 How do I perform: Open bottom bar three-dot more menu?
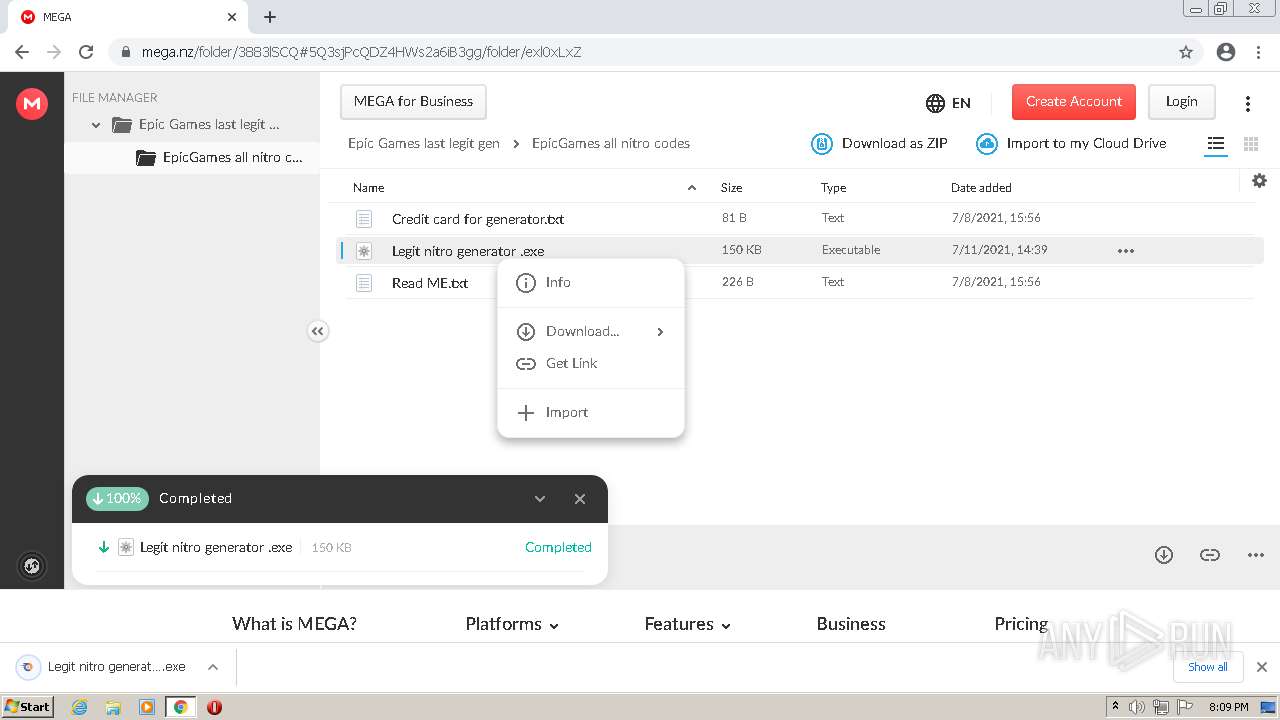(1256, 555)
